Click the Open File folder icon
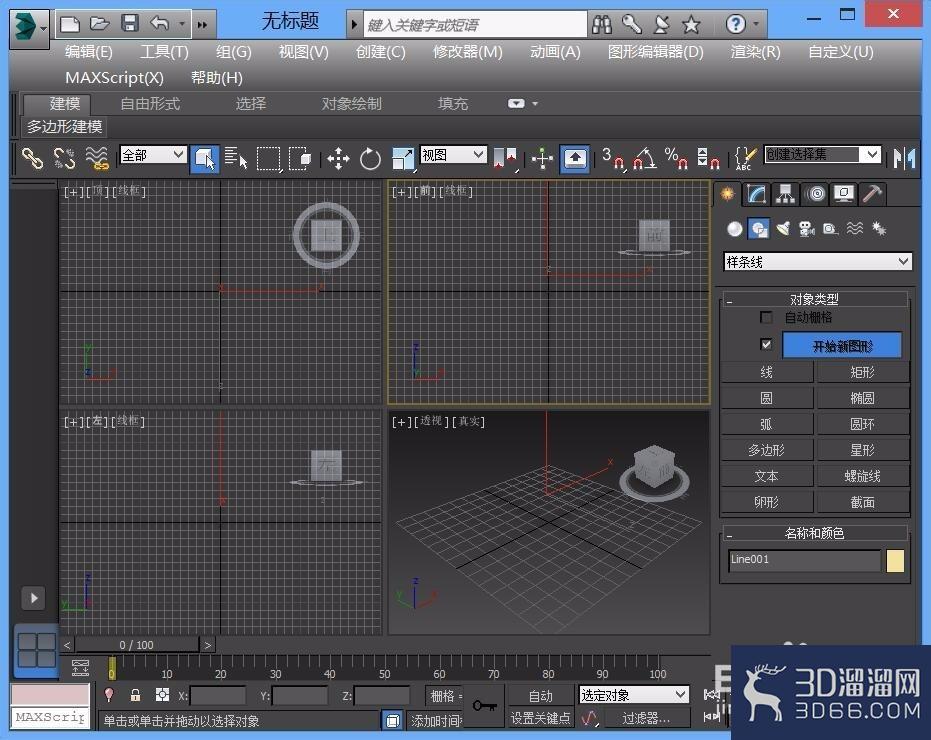931x740 pixels. pos(99,24)
